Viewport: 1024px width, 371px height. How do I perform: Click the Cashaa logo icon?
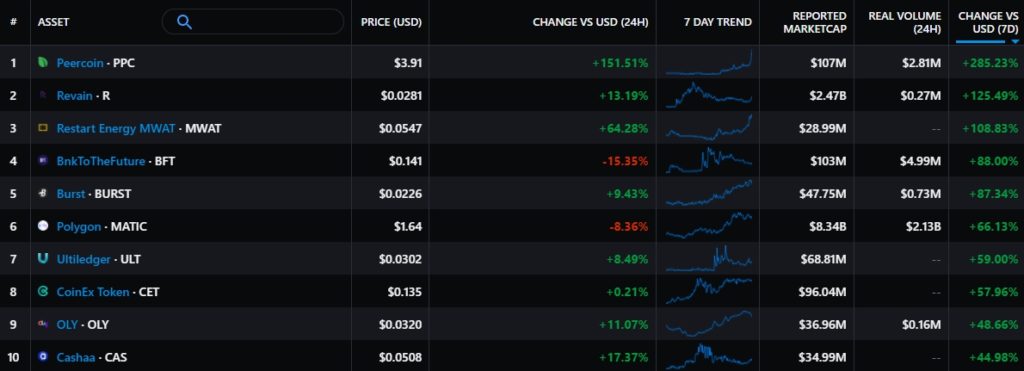43,357
